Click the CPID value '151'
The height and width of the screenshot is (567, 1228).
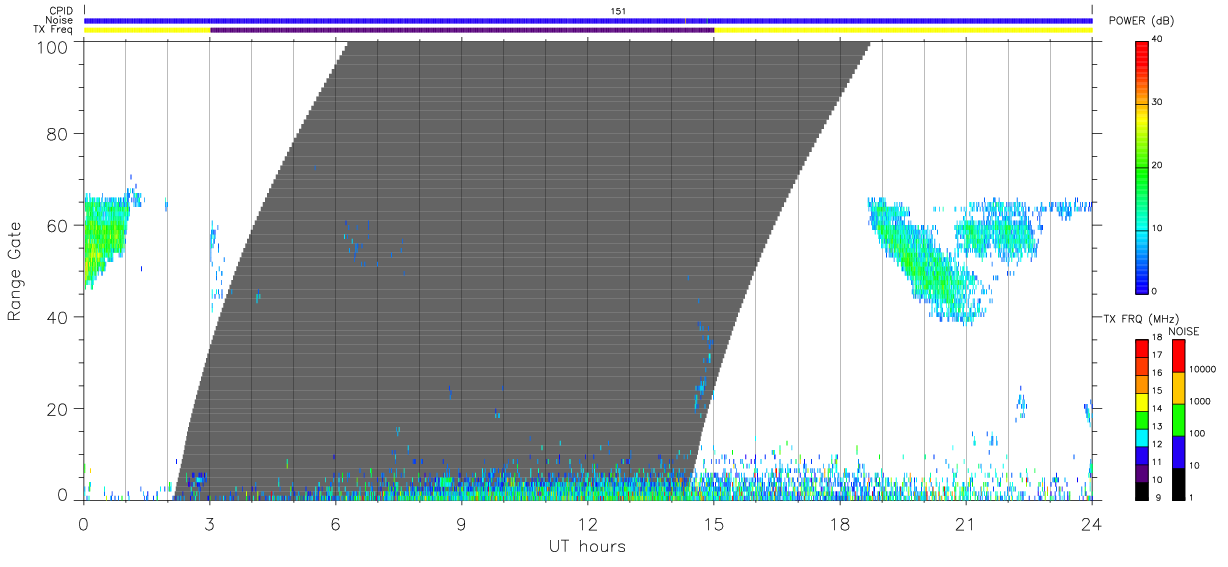[x=619, y=11]
